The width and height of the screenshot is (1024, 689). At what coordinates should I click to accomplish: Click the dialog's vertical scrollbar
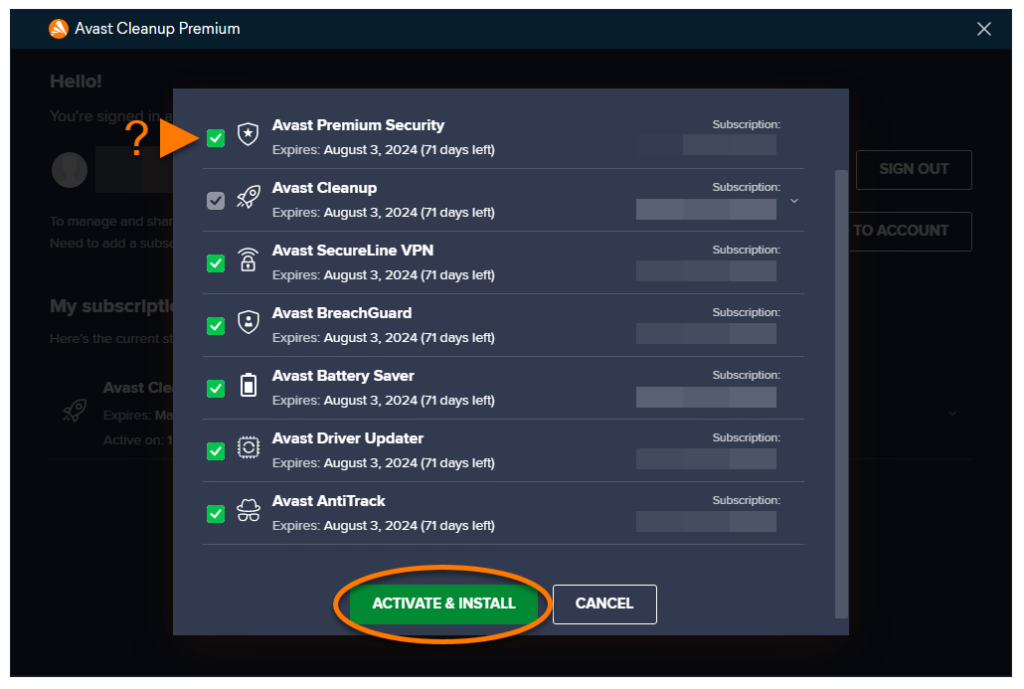coord(841,394)
